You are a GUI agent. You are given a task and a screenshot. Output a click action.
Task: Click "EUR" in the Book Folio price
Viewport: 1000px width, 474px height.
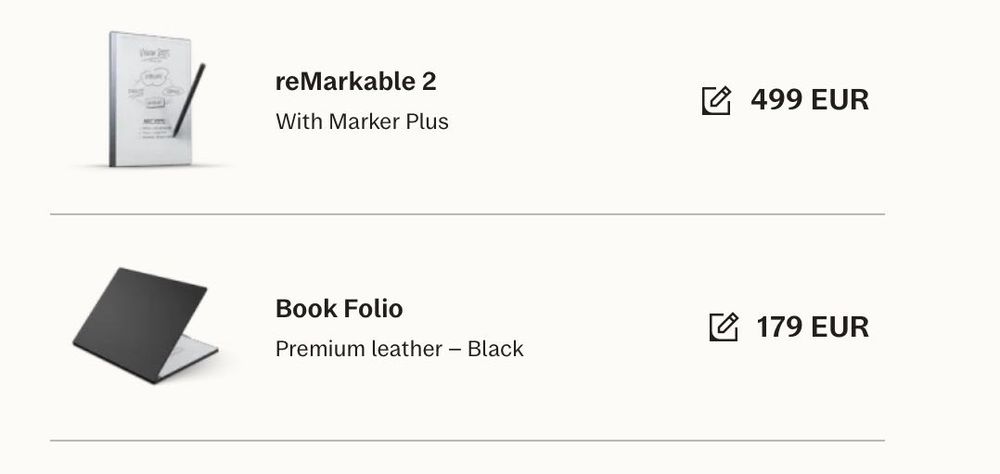[840, 327]
